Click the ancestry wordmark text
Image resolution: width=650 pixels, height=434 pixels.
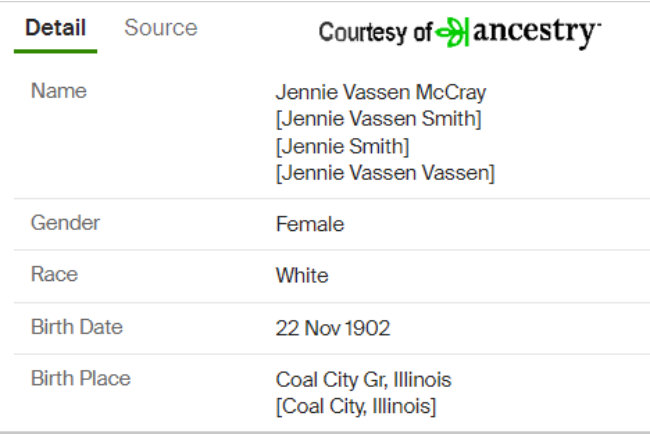pyautogui.click(x=537, y=32)
